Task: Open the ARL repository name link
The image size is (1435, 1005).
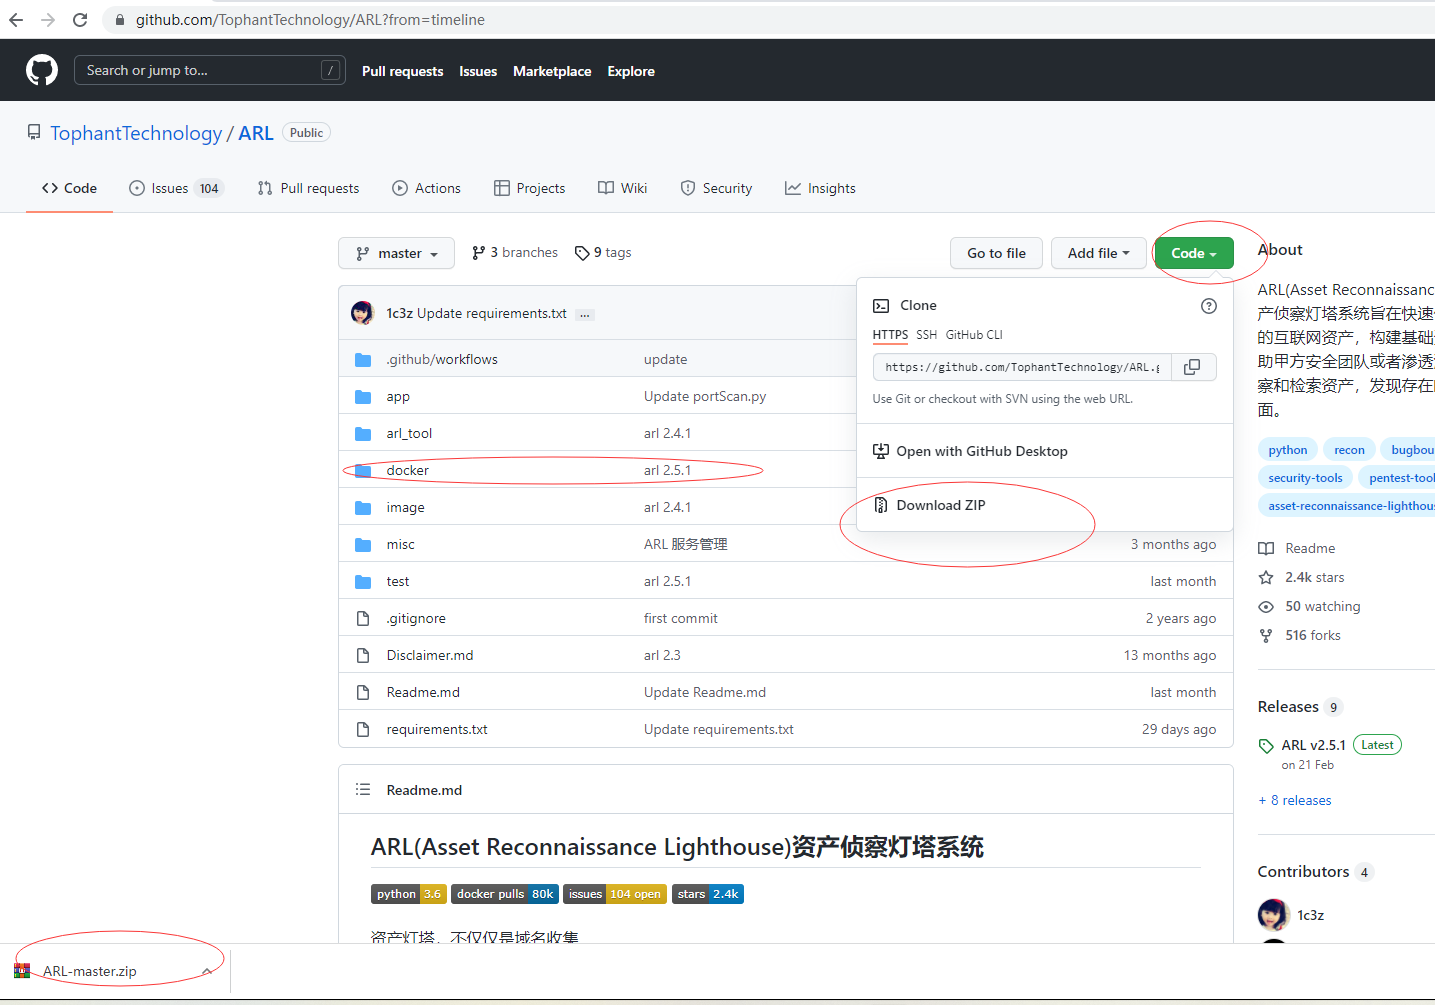Action: (x=256, y=133)
